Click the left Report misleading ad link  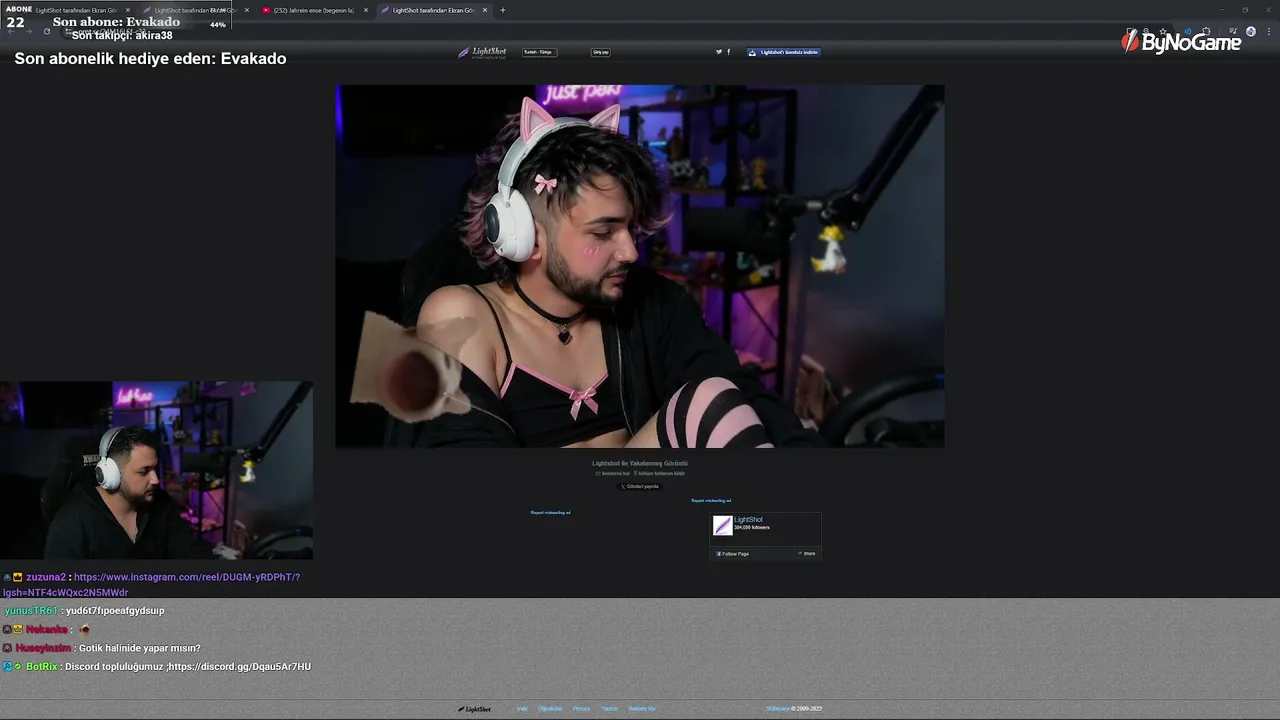550,512
